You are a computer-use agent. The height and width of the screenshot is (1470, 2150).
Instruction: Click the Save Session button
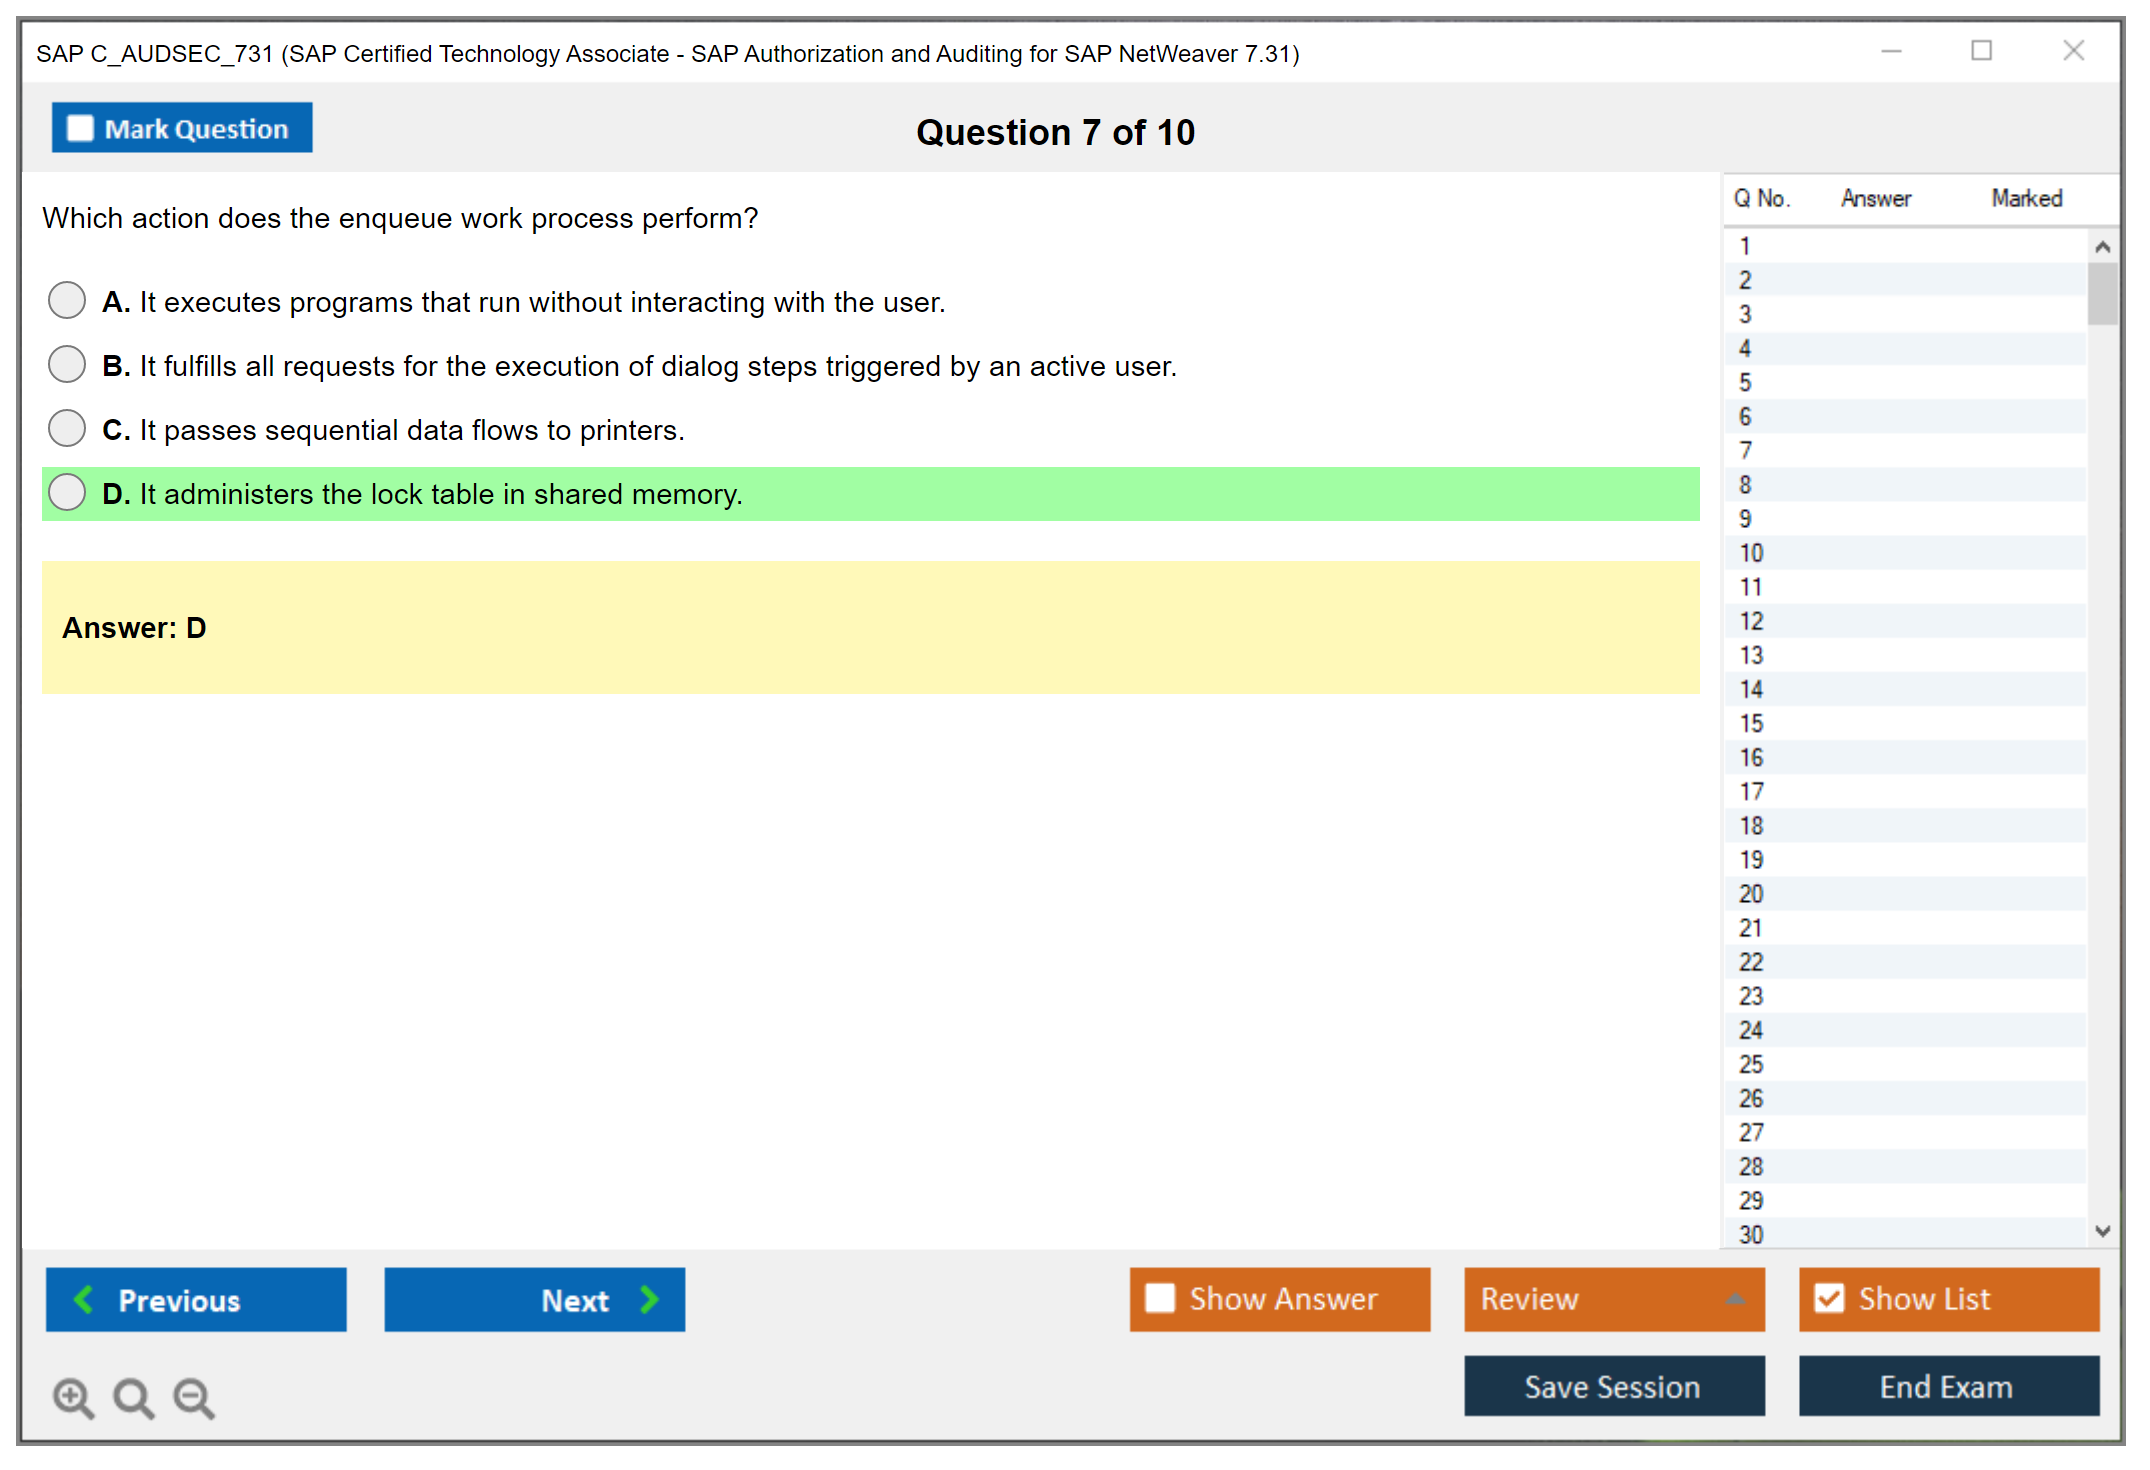[1613, 1386]
